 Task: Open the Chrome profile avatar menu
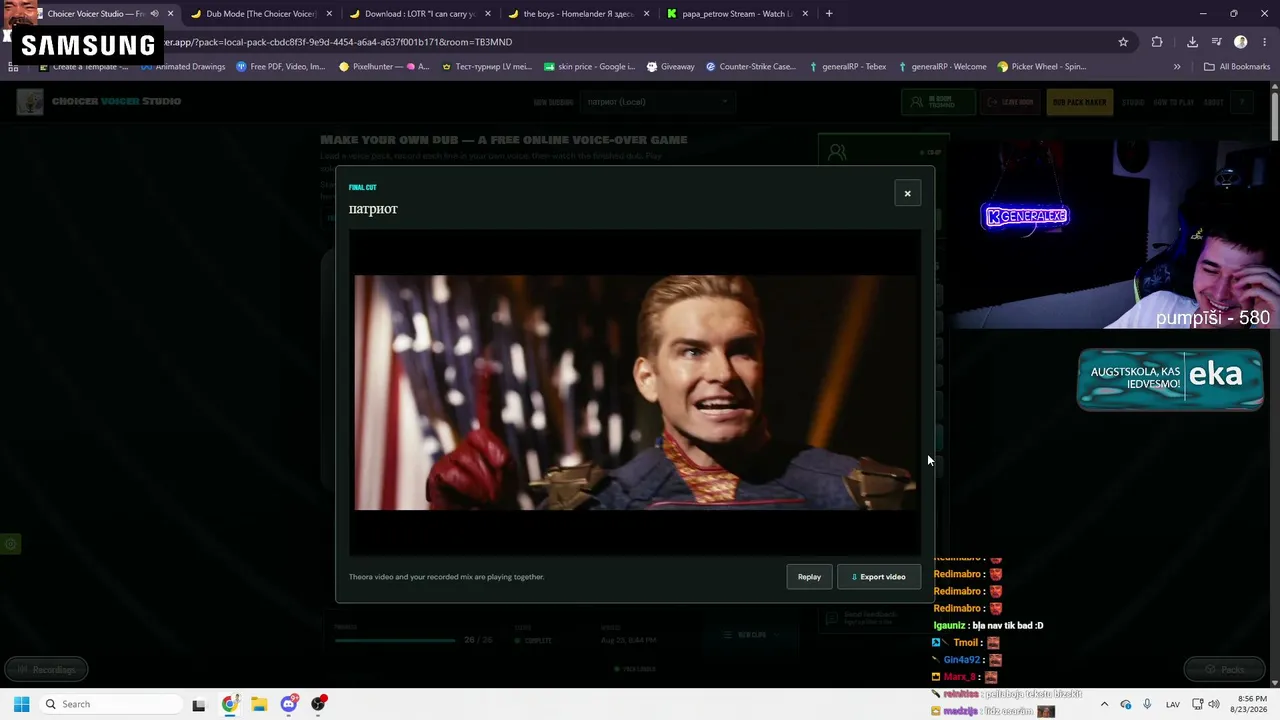(x=1241, y=42)
